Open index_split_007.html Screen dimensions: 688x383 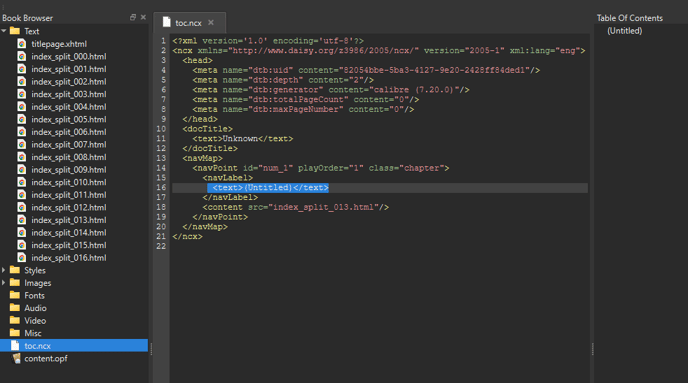click(68, 145)
